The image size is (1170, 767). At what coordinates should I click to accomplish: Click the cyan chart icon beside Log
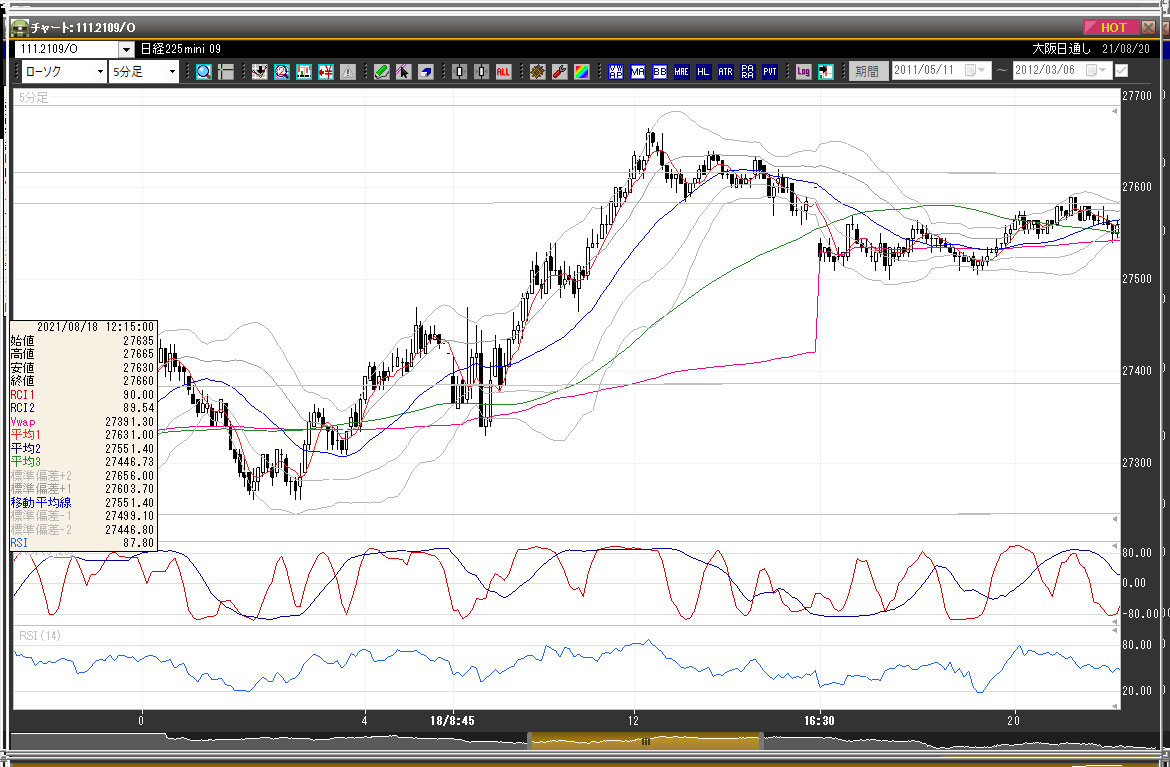pos(825,72)
